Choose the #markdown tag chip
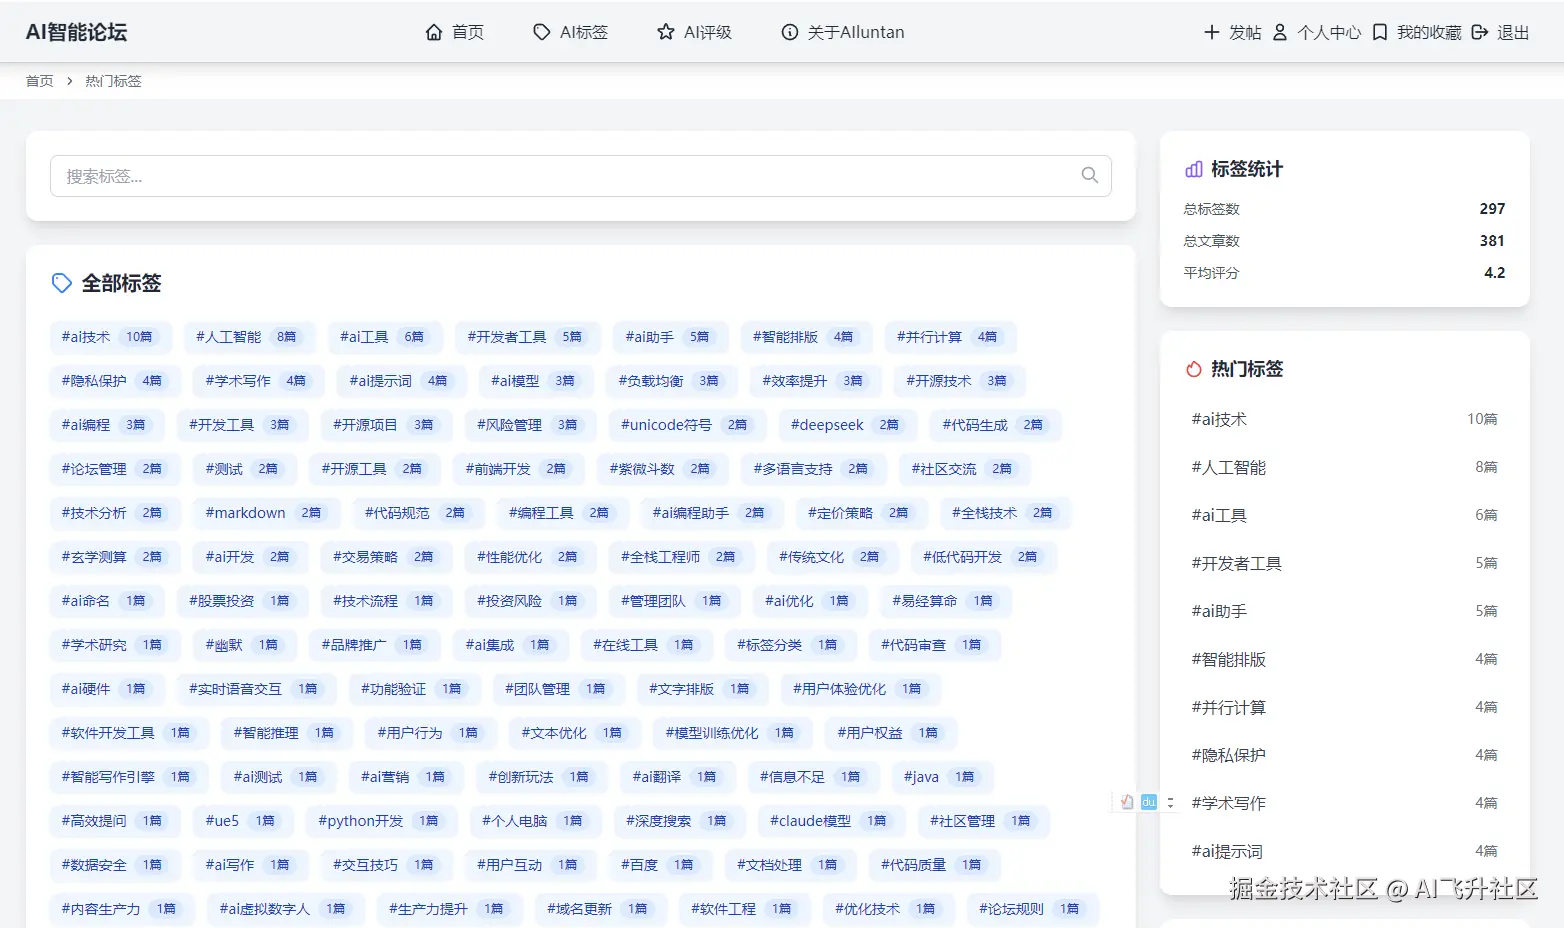Screen dimensions: 1564x928 [x=267, y=513]
